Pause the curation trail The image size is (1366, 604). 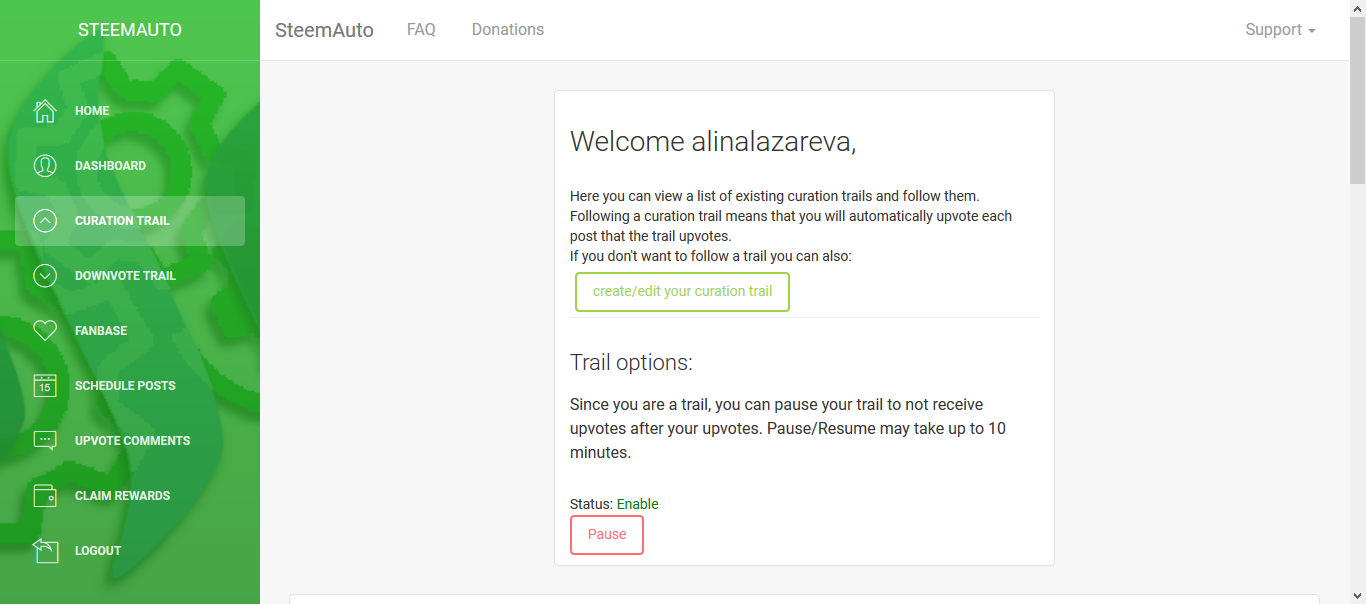(x=607, y=535)
